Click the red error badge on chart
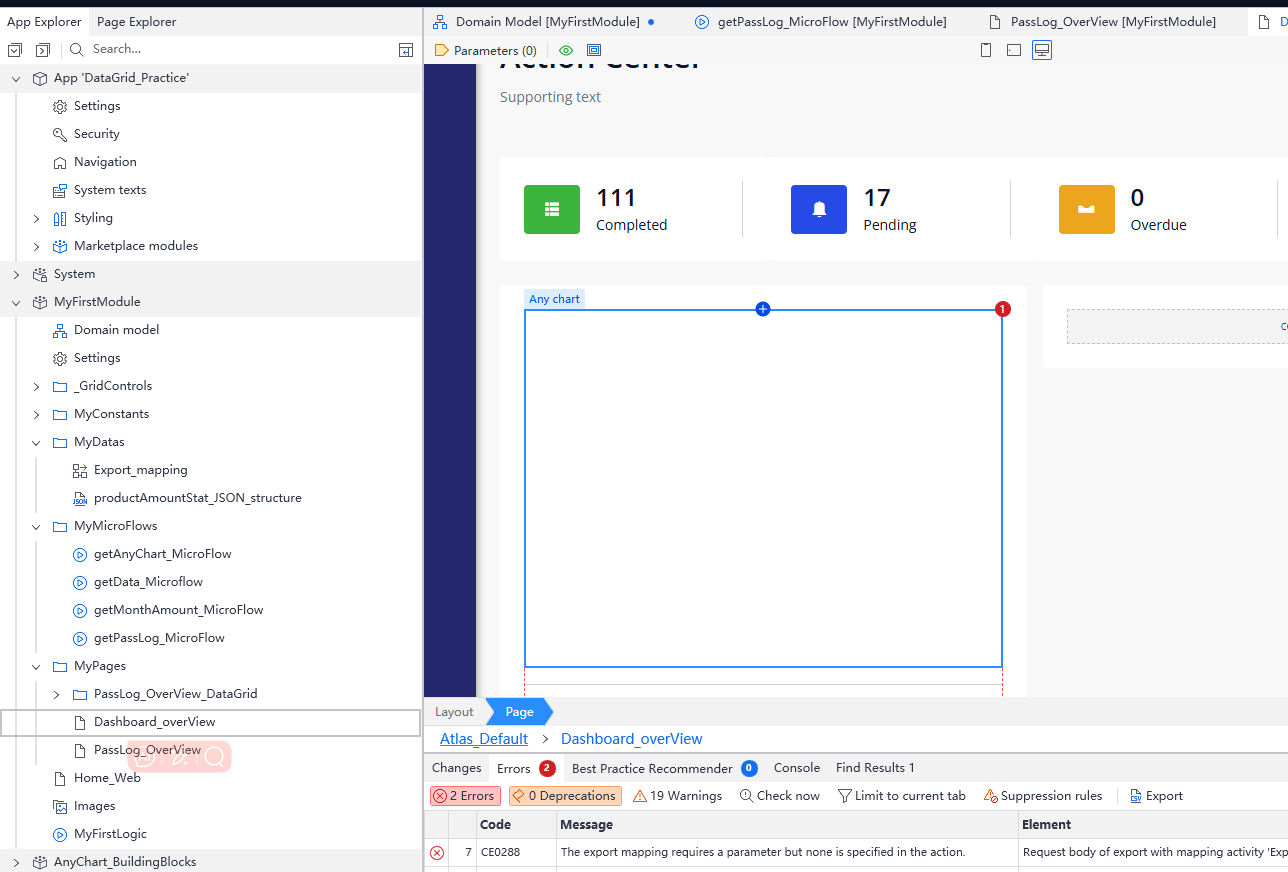The width and height of the screenshot is (1288, 872). point(1003,309)
